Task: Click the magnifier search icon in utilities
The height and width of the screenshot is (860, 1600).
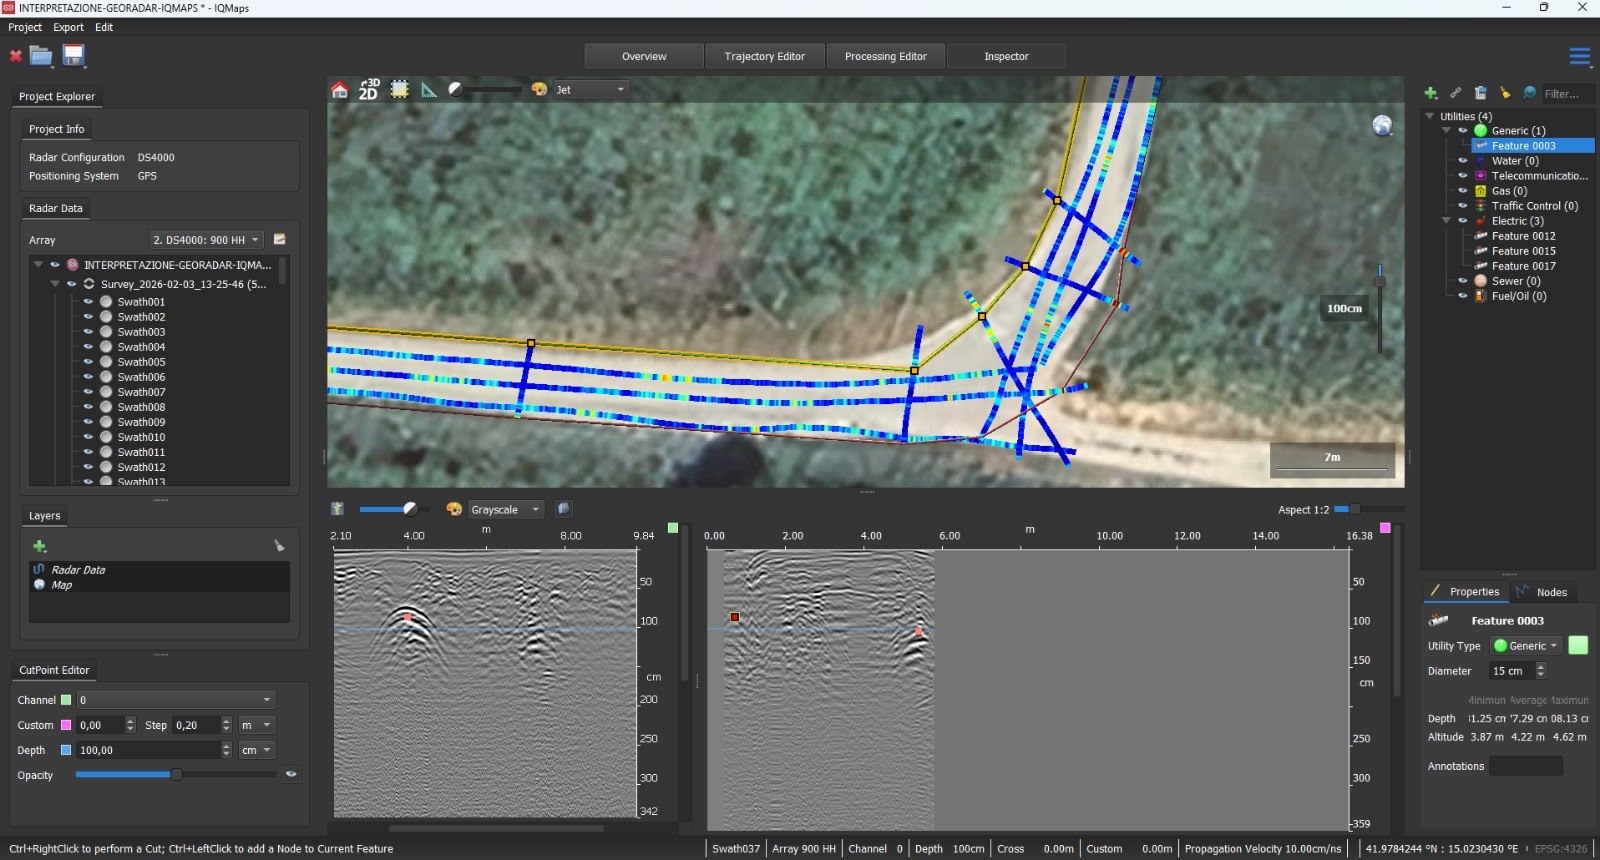Action: point(1529,93)
